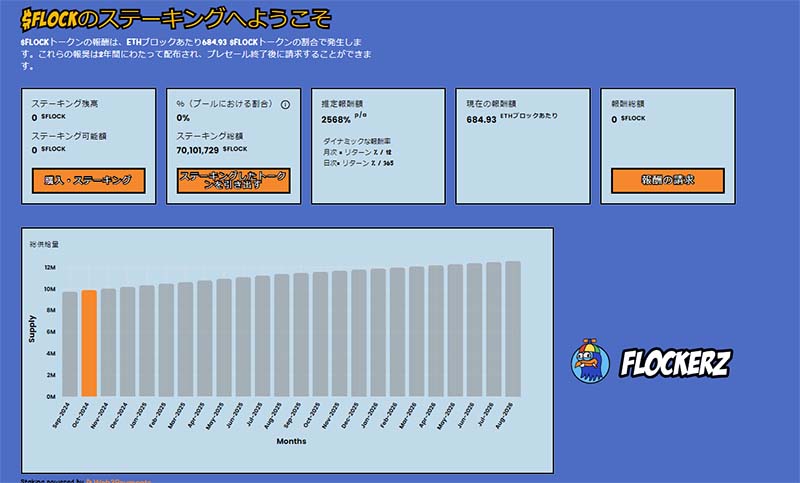
Task: Select the Nov-2025 supply bar
Action: (339, 334)
